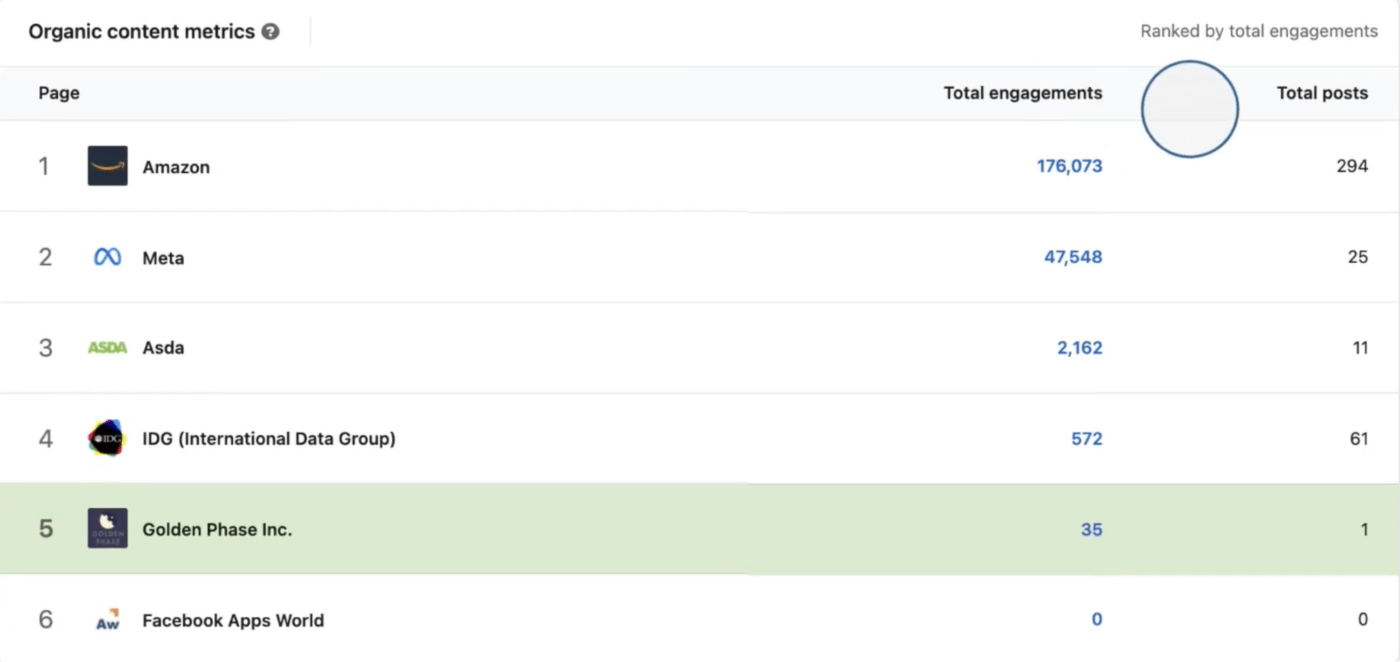The image size is (1400, 662).
Task: Click the IDG page logo icon
Action: coord(107,438)
